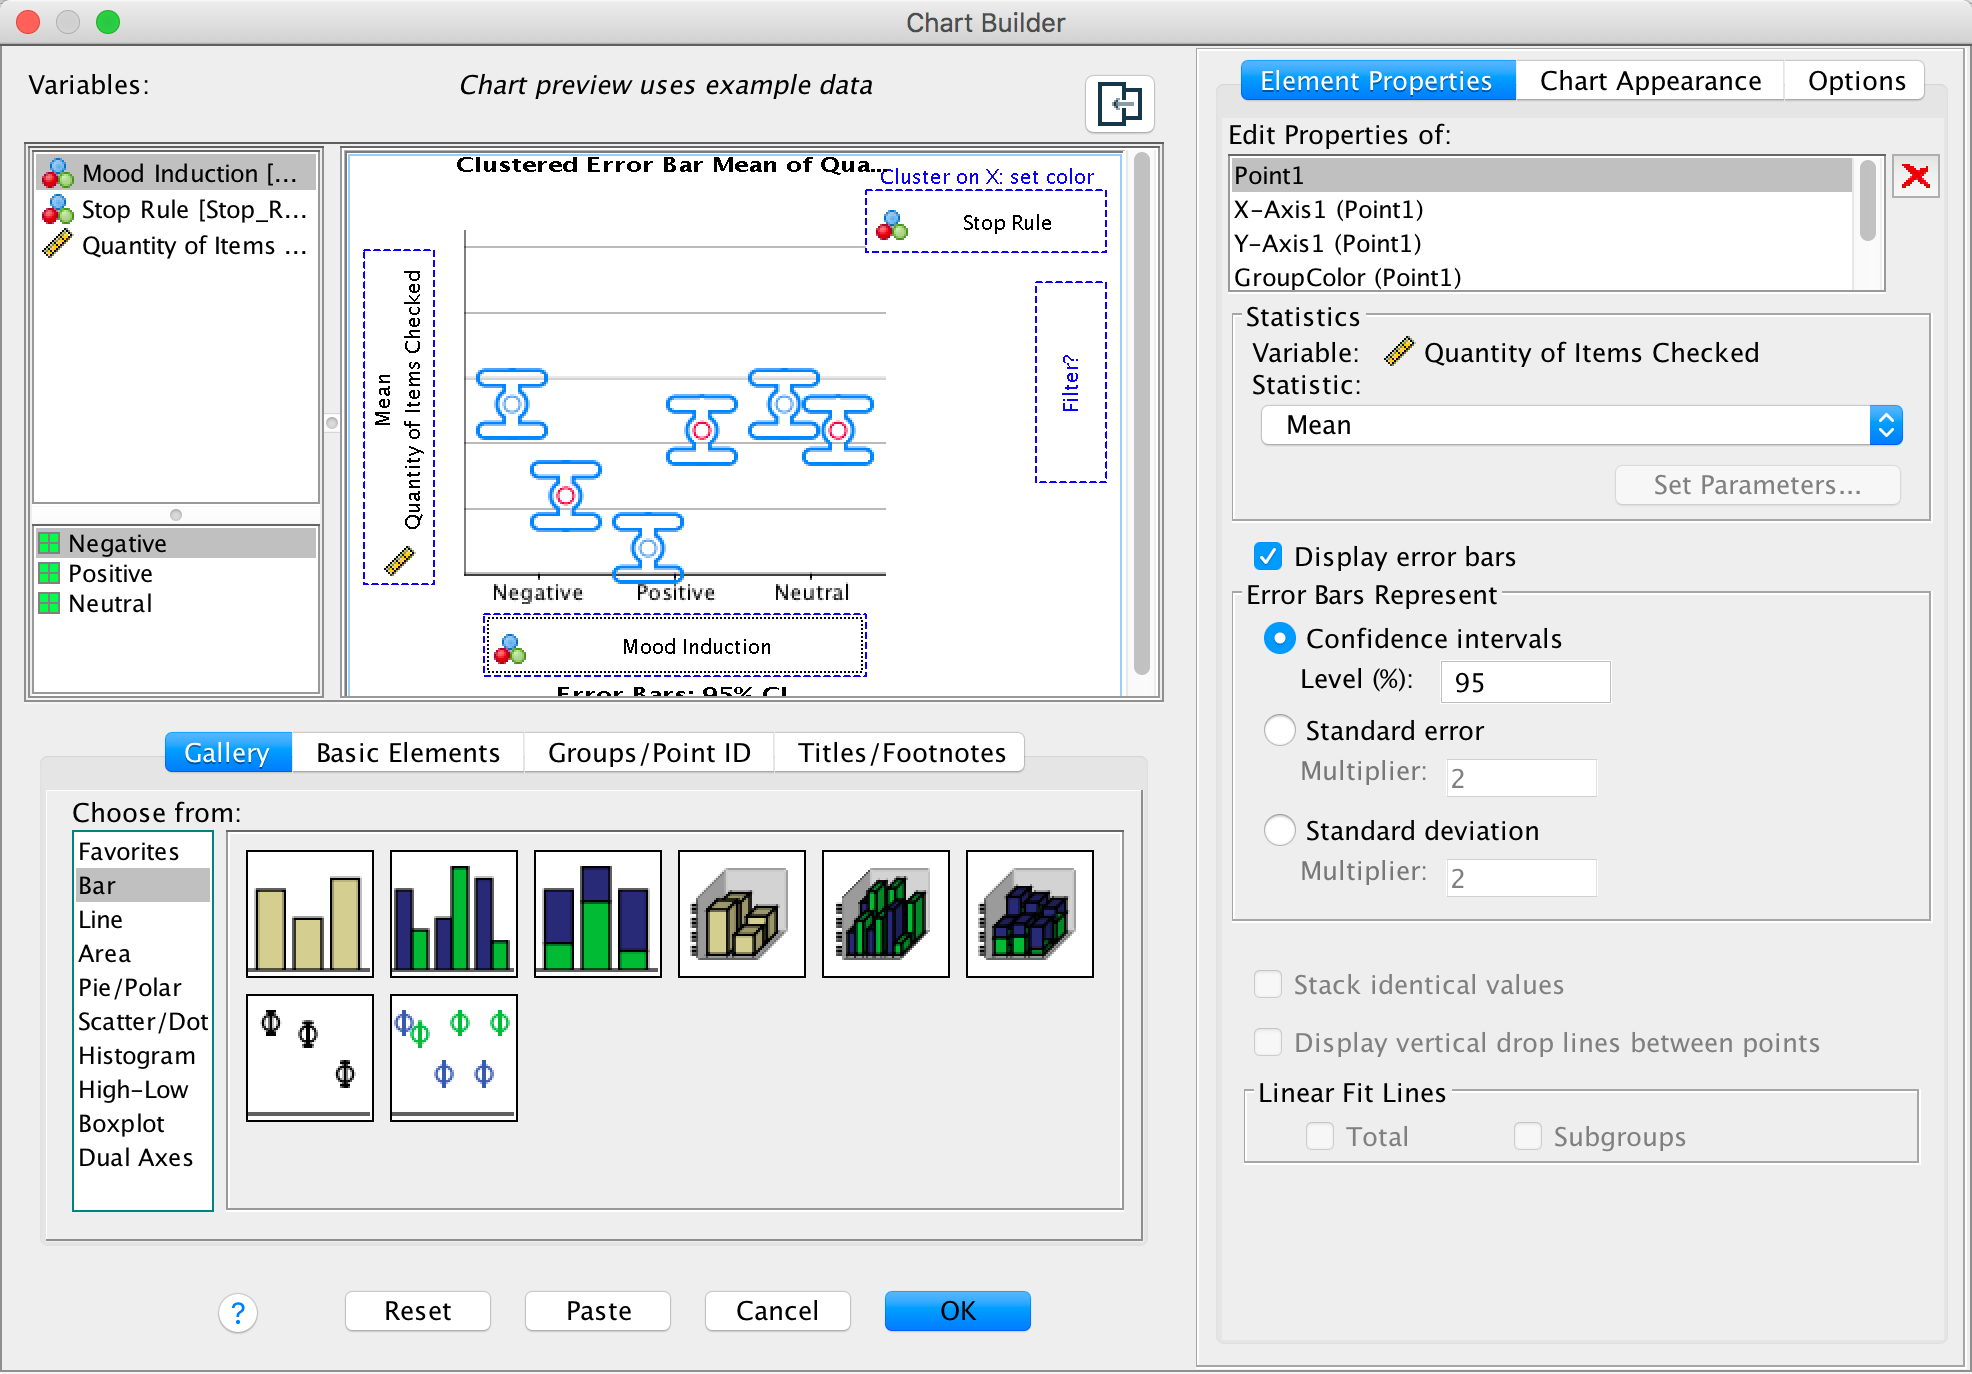This screenshot has height=1374, width=1972.
Task: Pick the clustered error bar icon
Action: tap(453, 1057)
